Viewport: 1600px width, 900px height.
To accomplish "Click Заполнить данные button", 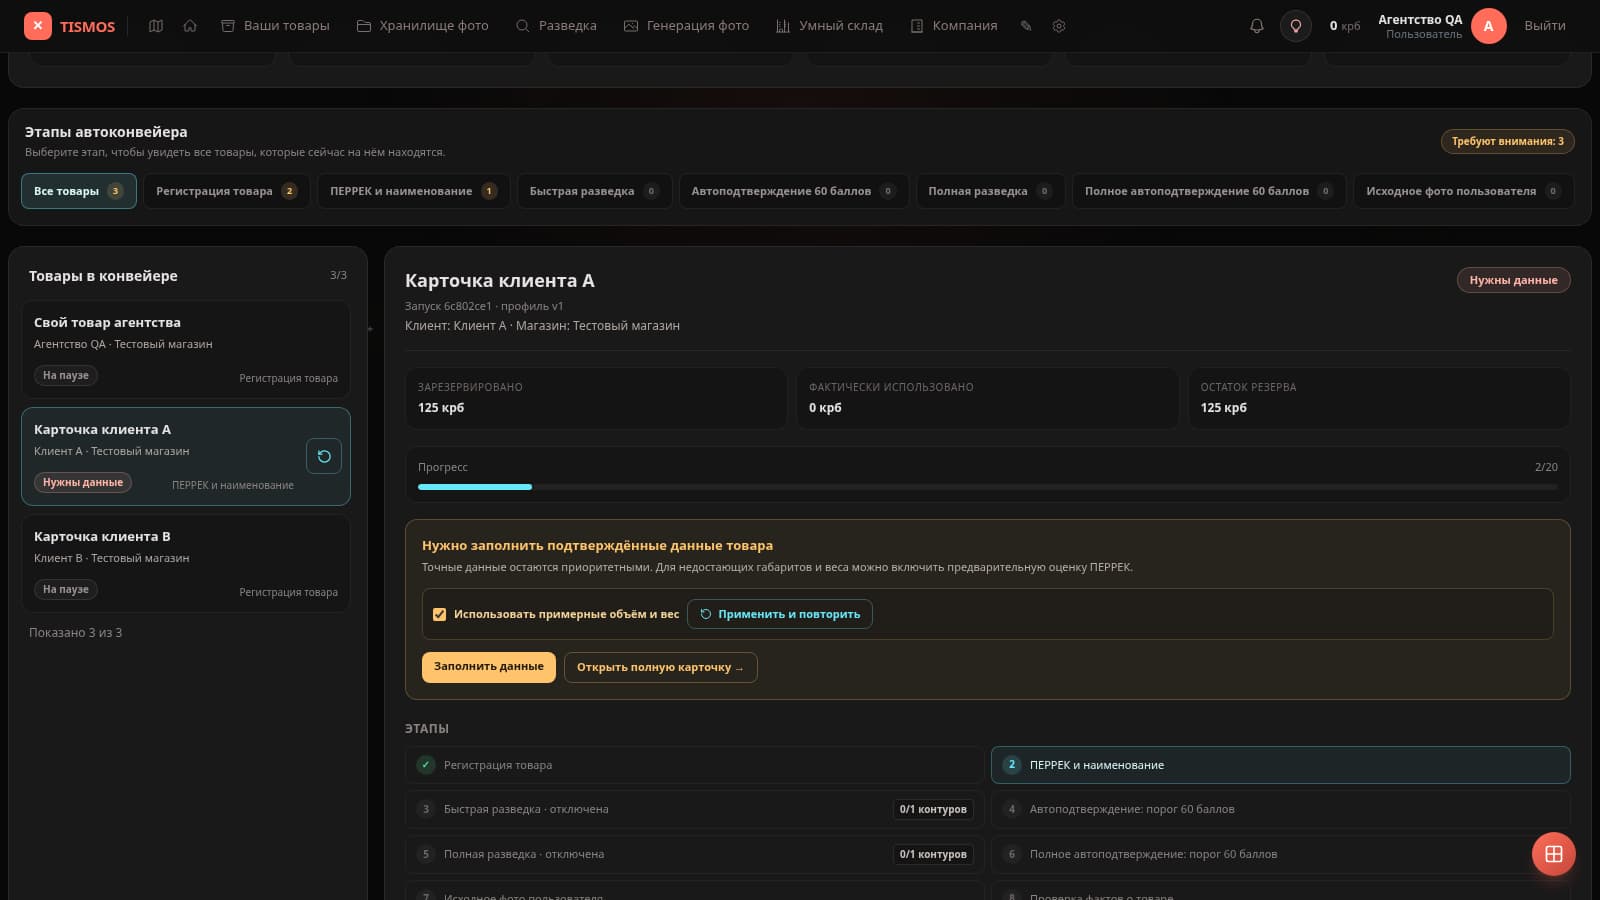I will (x=489, y=667).
